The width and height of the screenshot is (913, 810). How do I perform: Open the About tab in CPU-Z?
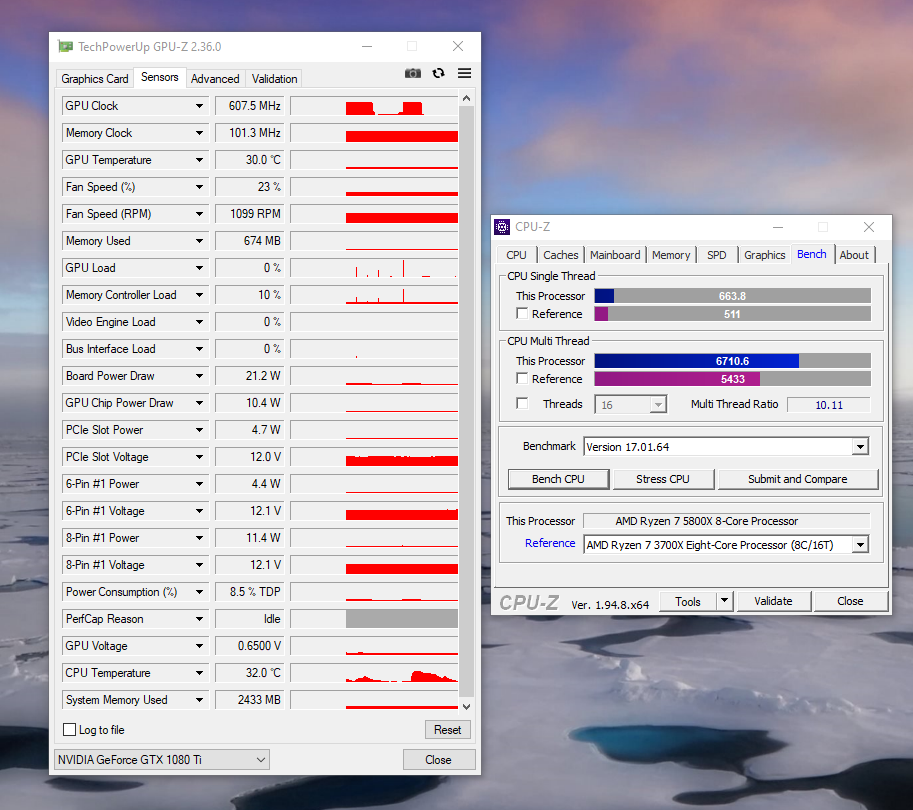tap(854, 255)
